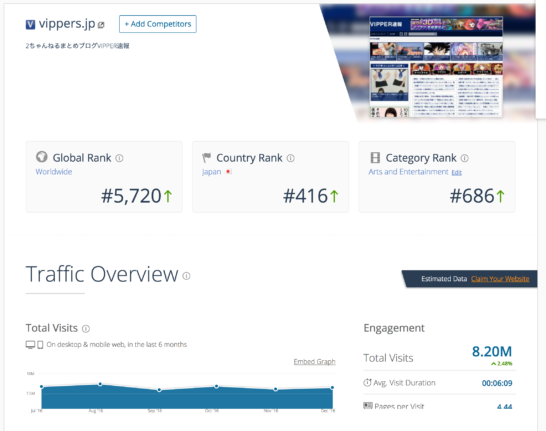Open the Japan country link
The height and width of the screenshot is (431, 546).
pos(212,172)
